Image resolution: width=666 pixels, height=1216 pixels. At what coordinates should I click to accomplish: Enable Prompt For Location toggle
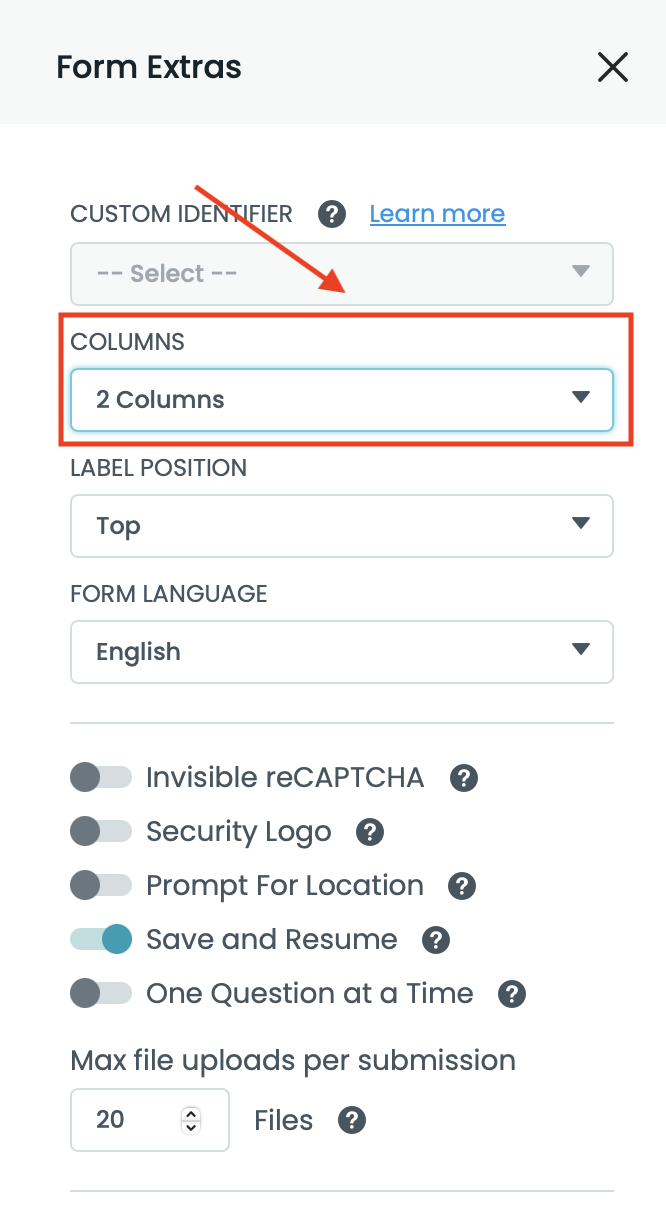click(x=100, y=886)
